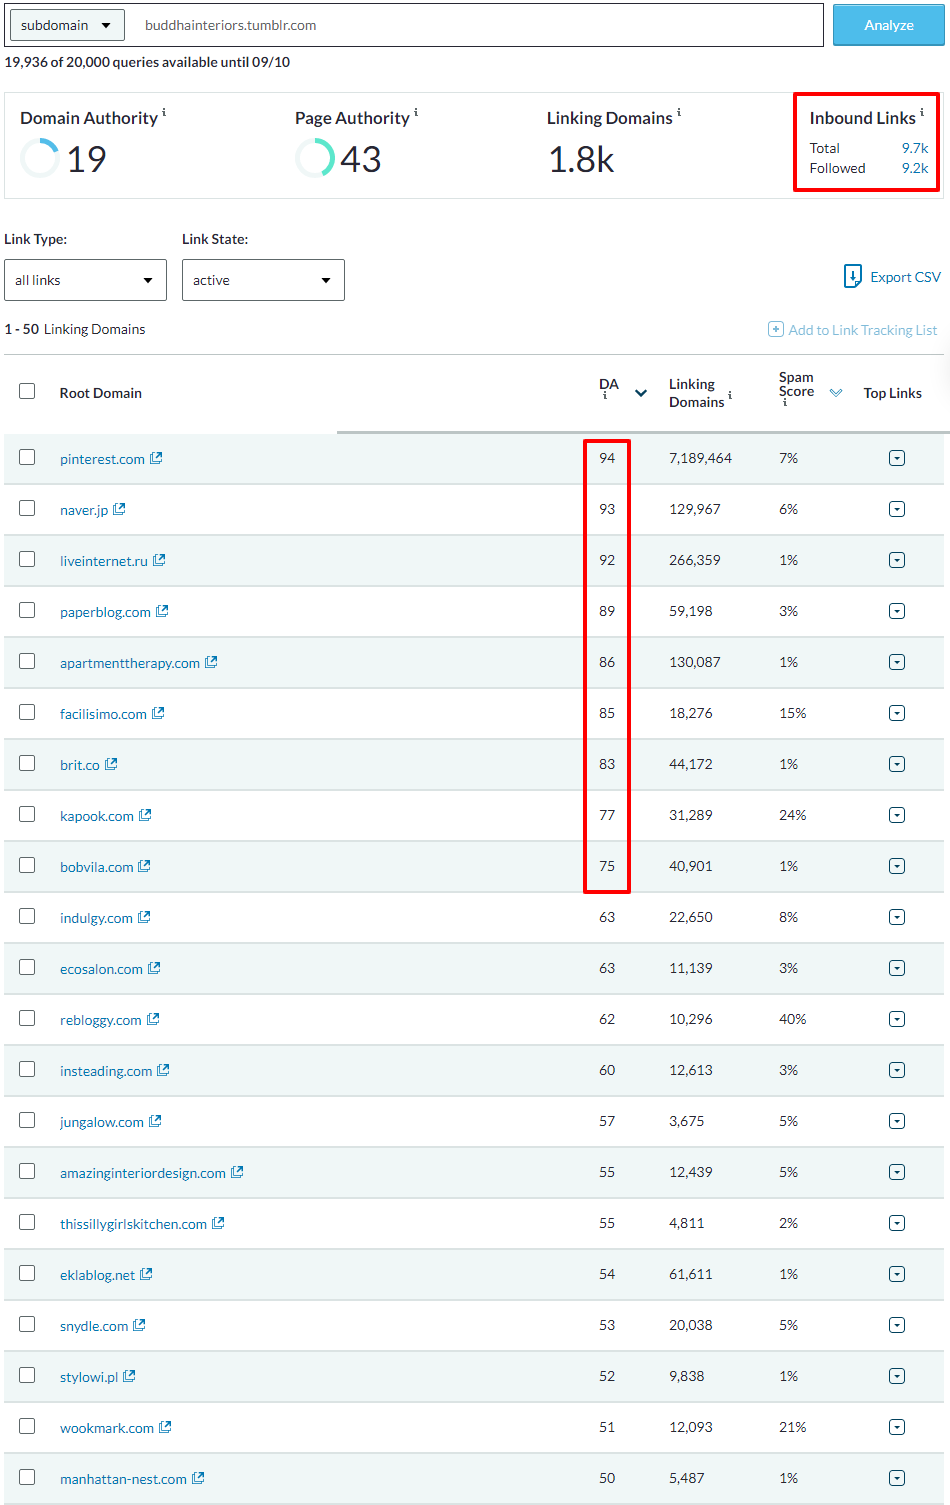This screenshot has width=950, height=1505.
Task: Expand Top Links for pinterest.com
Action: pos(897,458)
